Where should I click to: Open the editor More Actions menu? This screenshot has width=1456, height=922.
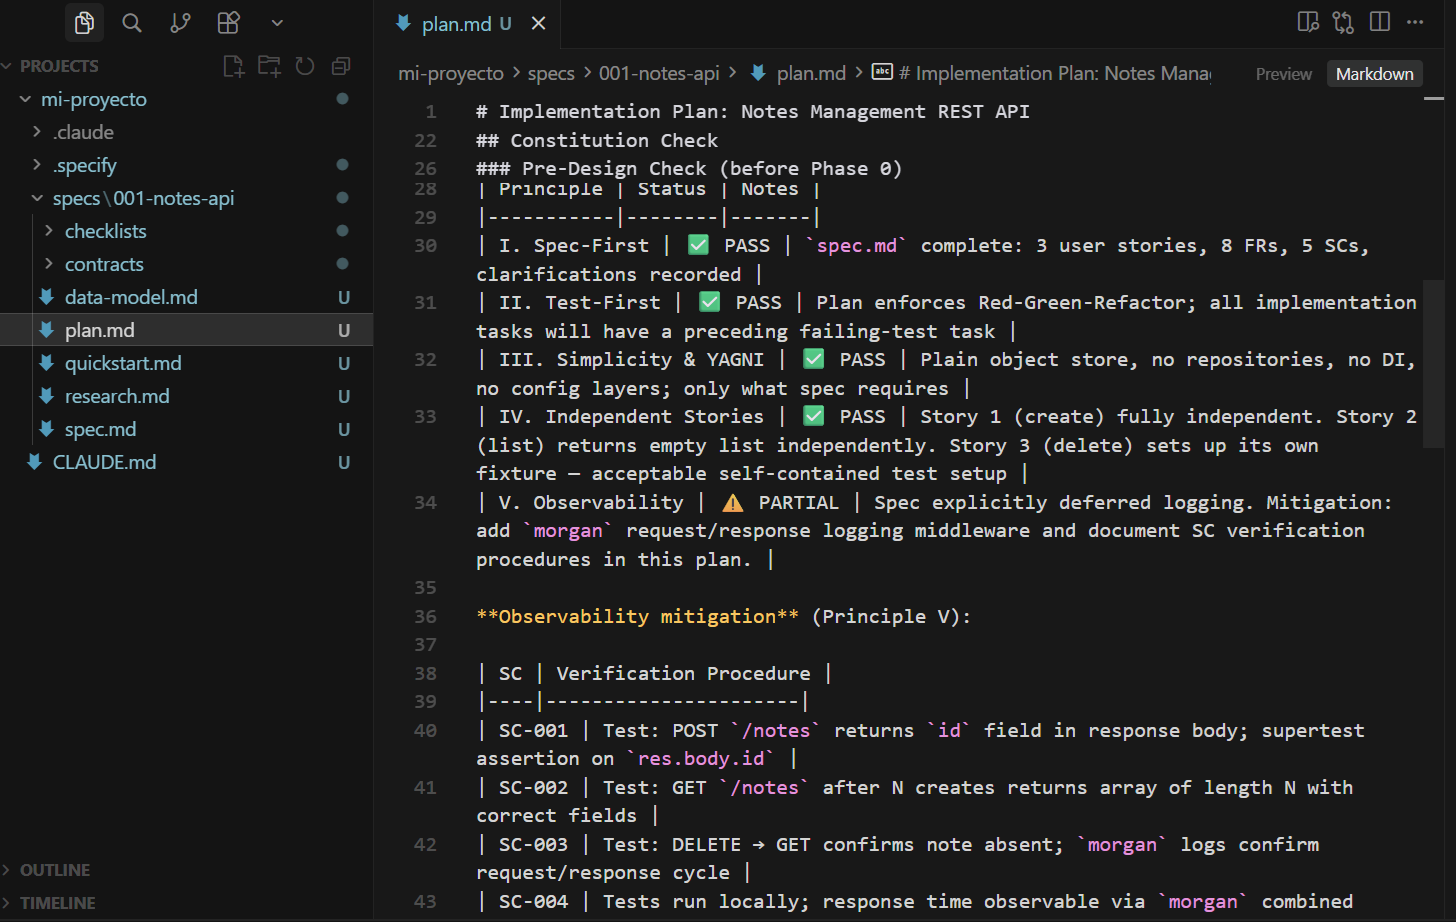click(1415, 22)
